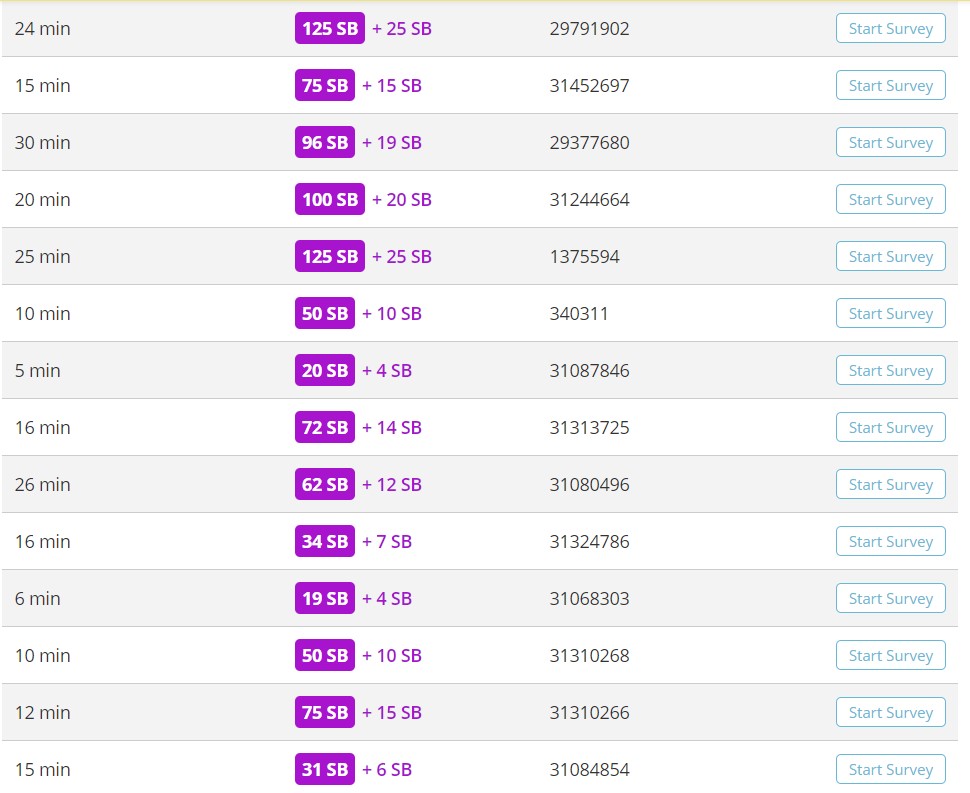
Task: Click the 20 min duration text
Action: [x=43, y=199]
